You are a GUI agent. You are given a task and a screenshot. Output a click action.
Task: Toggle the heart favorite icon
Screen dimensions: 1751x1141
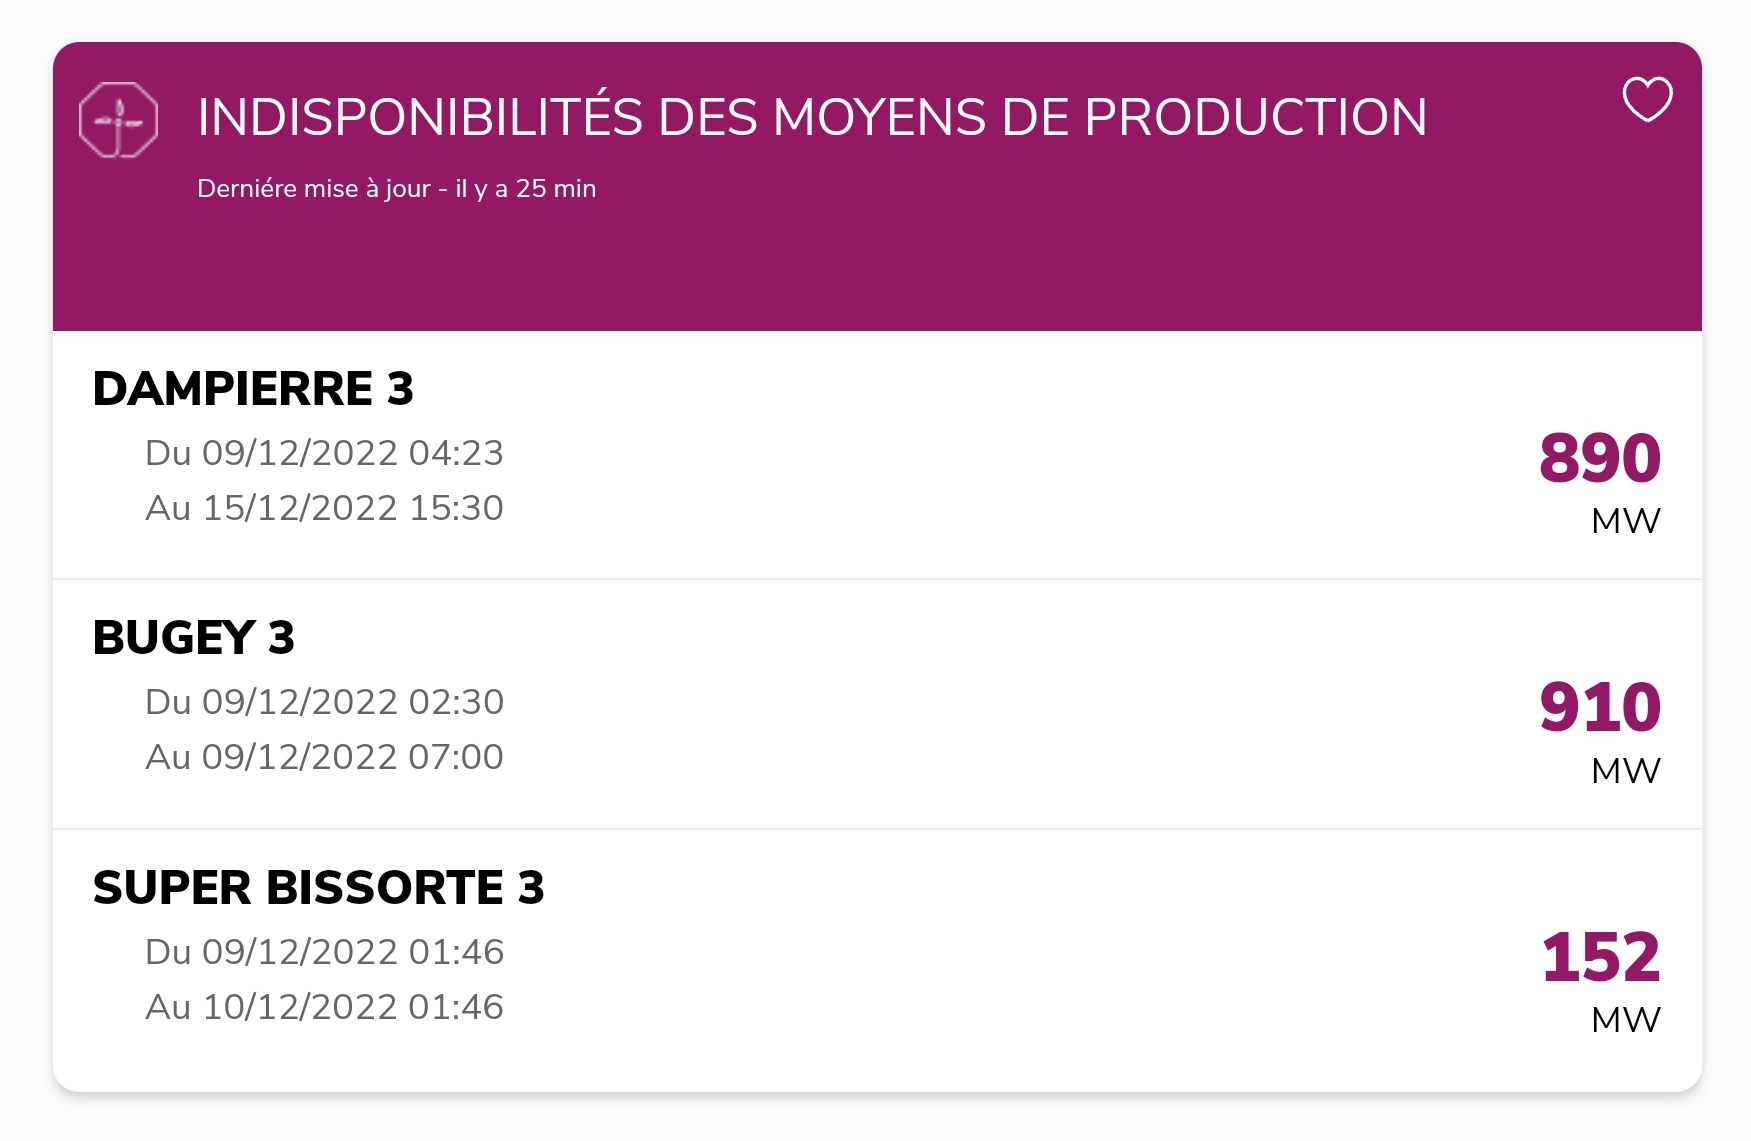point(1646,99)
